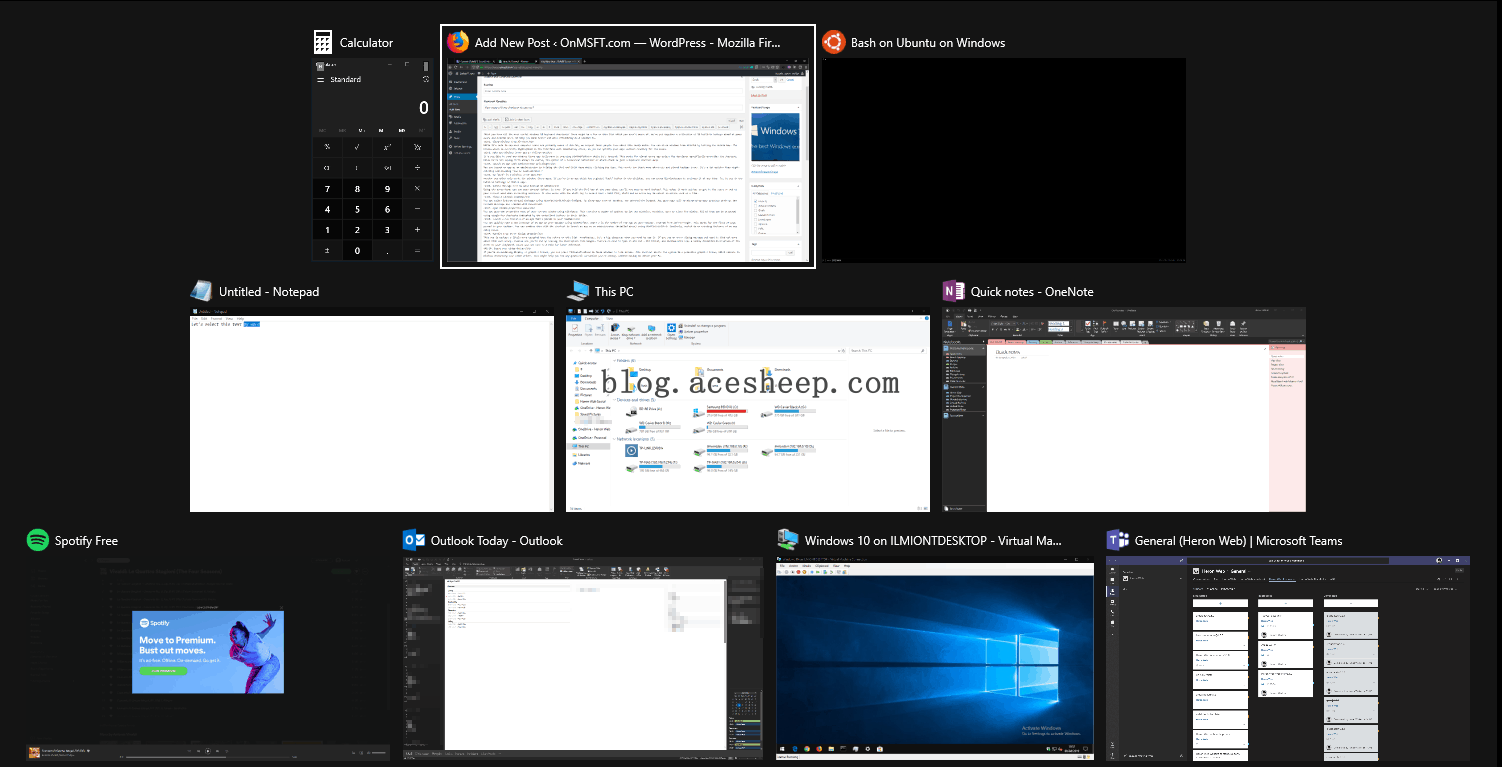Image resolution: width=1502 pixels, height=767 pixels.
Task: Open the Microsoft Teams window thumbnail
Action: point(1288,659)
